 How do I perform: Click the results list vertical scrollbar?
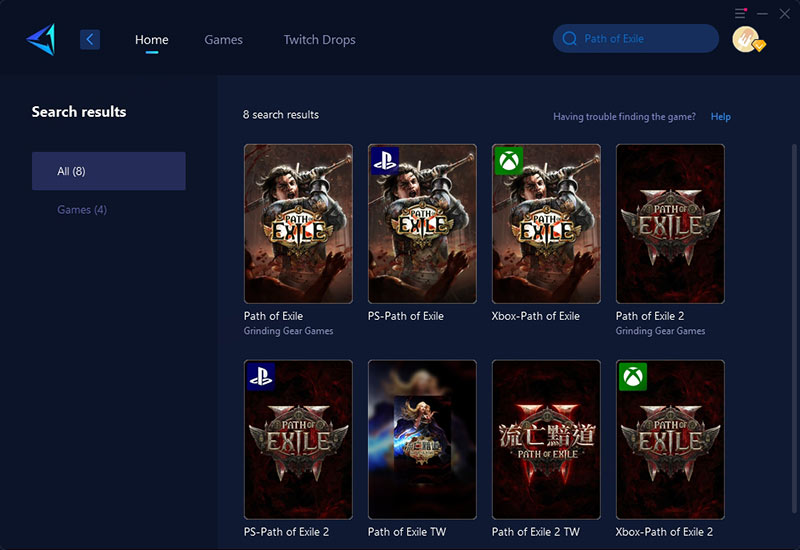click(x=794, y=329)
